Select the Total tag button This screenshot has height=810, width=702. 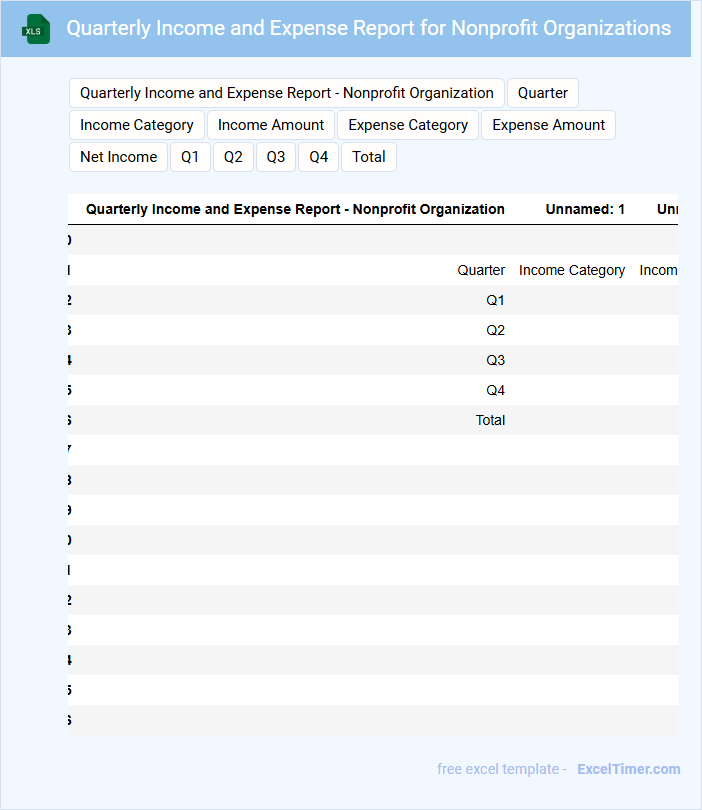(x=369, y=157)
